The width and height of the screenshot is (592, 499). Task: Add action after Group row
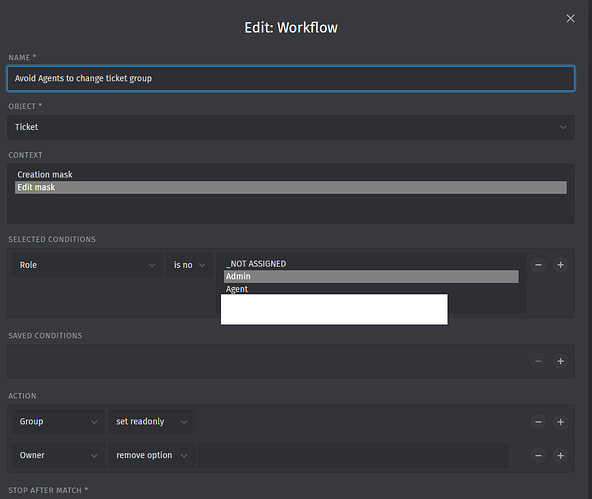(x=560, y=422)
